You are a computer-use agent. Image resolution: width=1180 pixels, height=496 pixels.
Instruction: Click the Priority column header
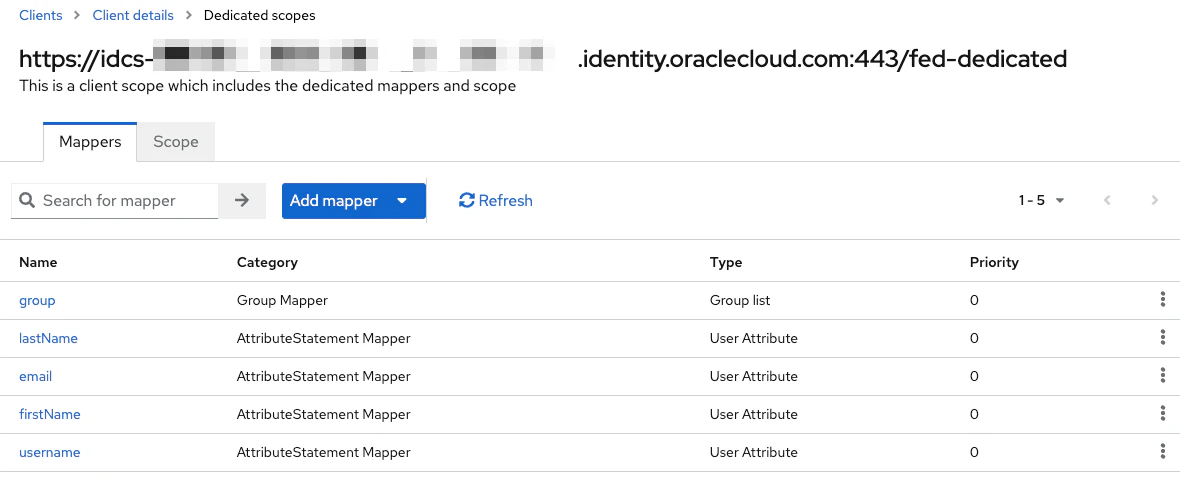pos(994,262)
